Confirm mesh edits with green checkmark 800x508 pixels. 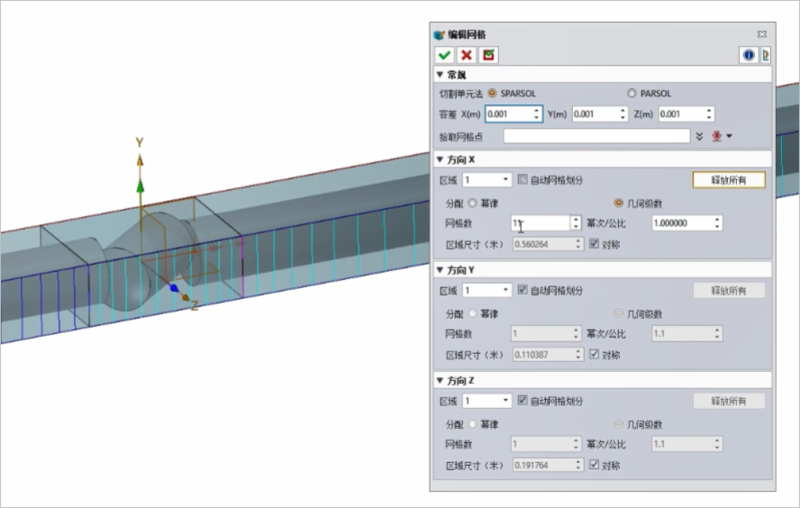point(445,55)
